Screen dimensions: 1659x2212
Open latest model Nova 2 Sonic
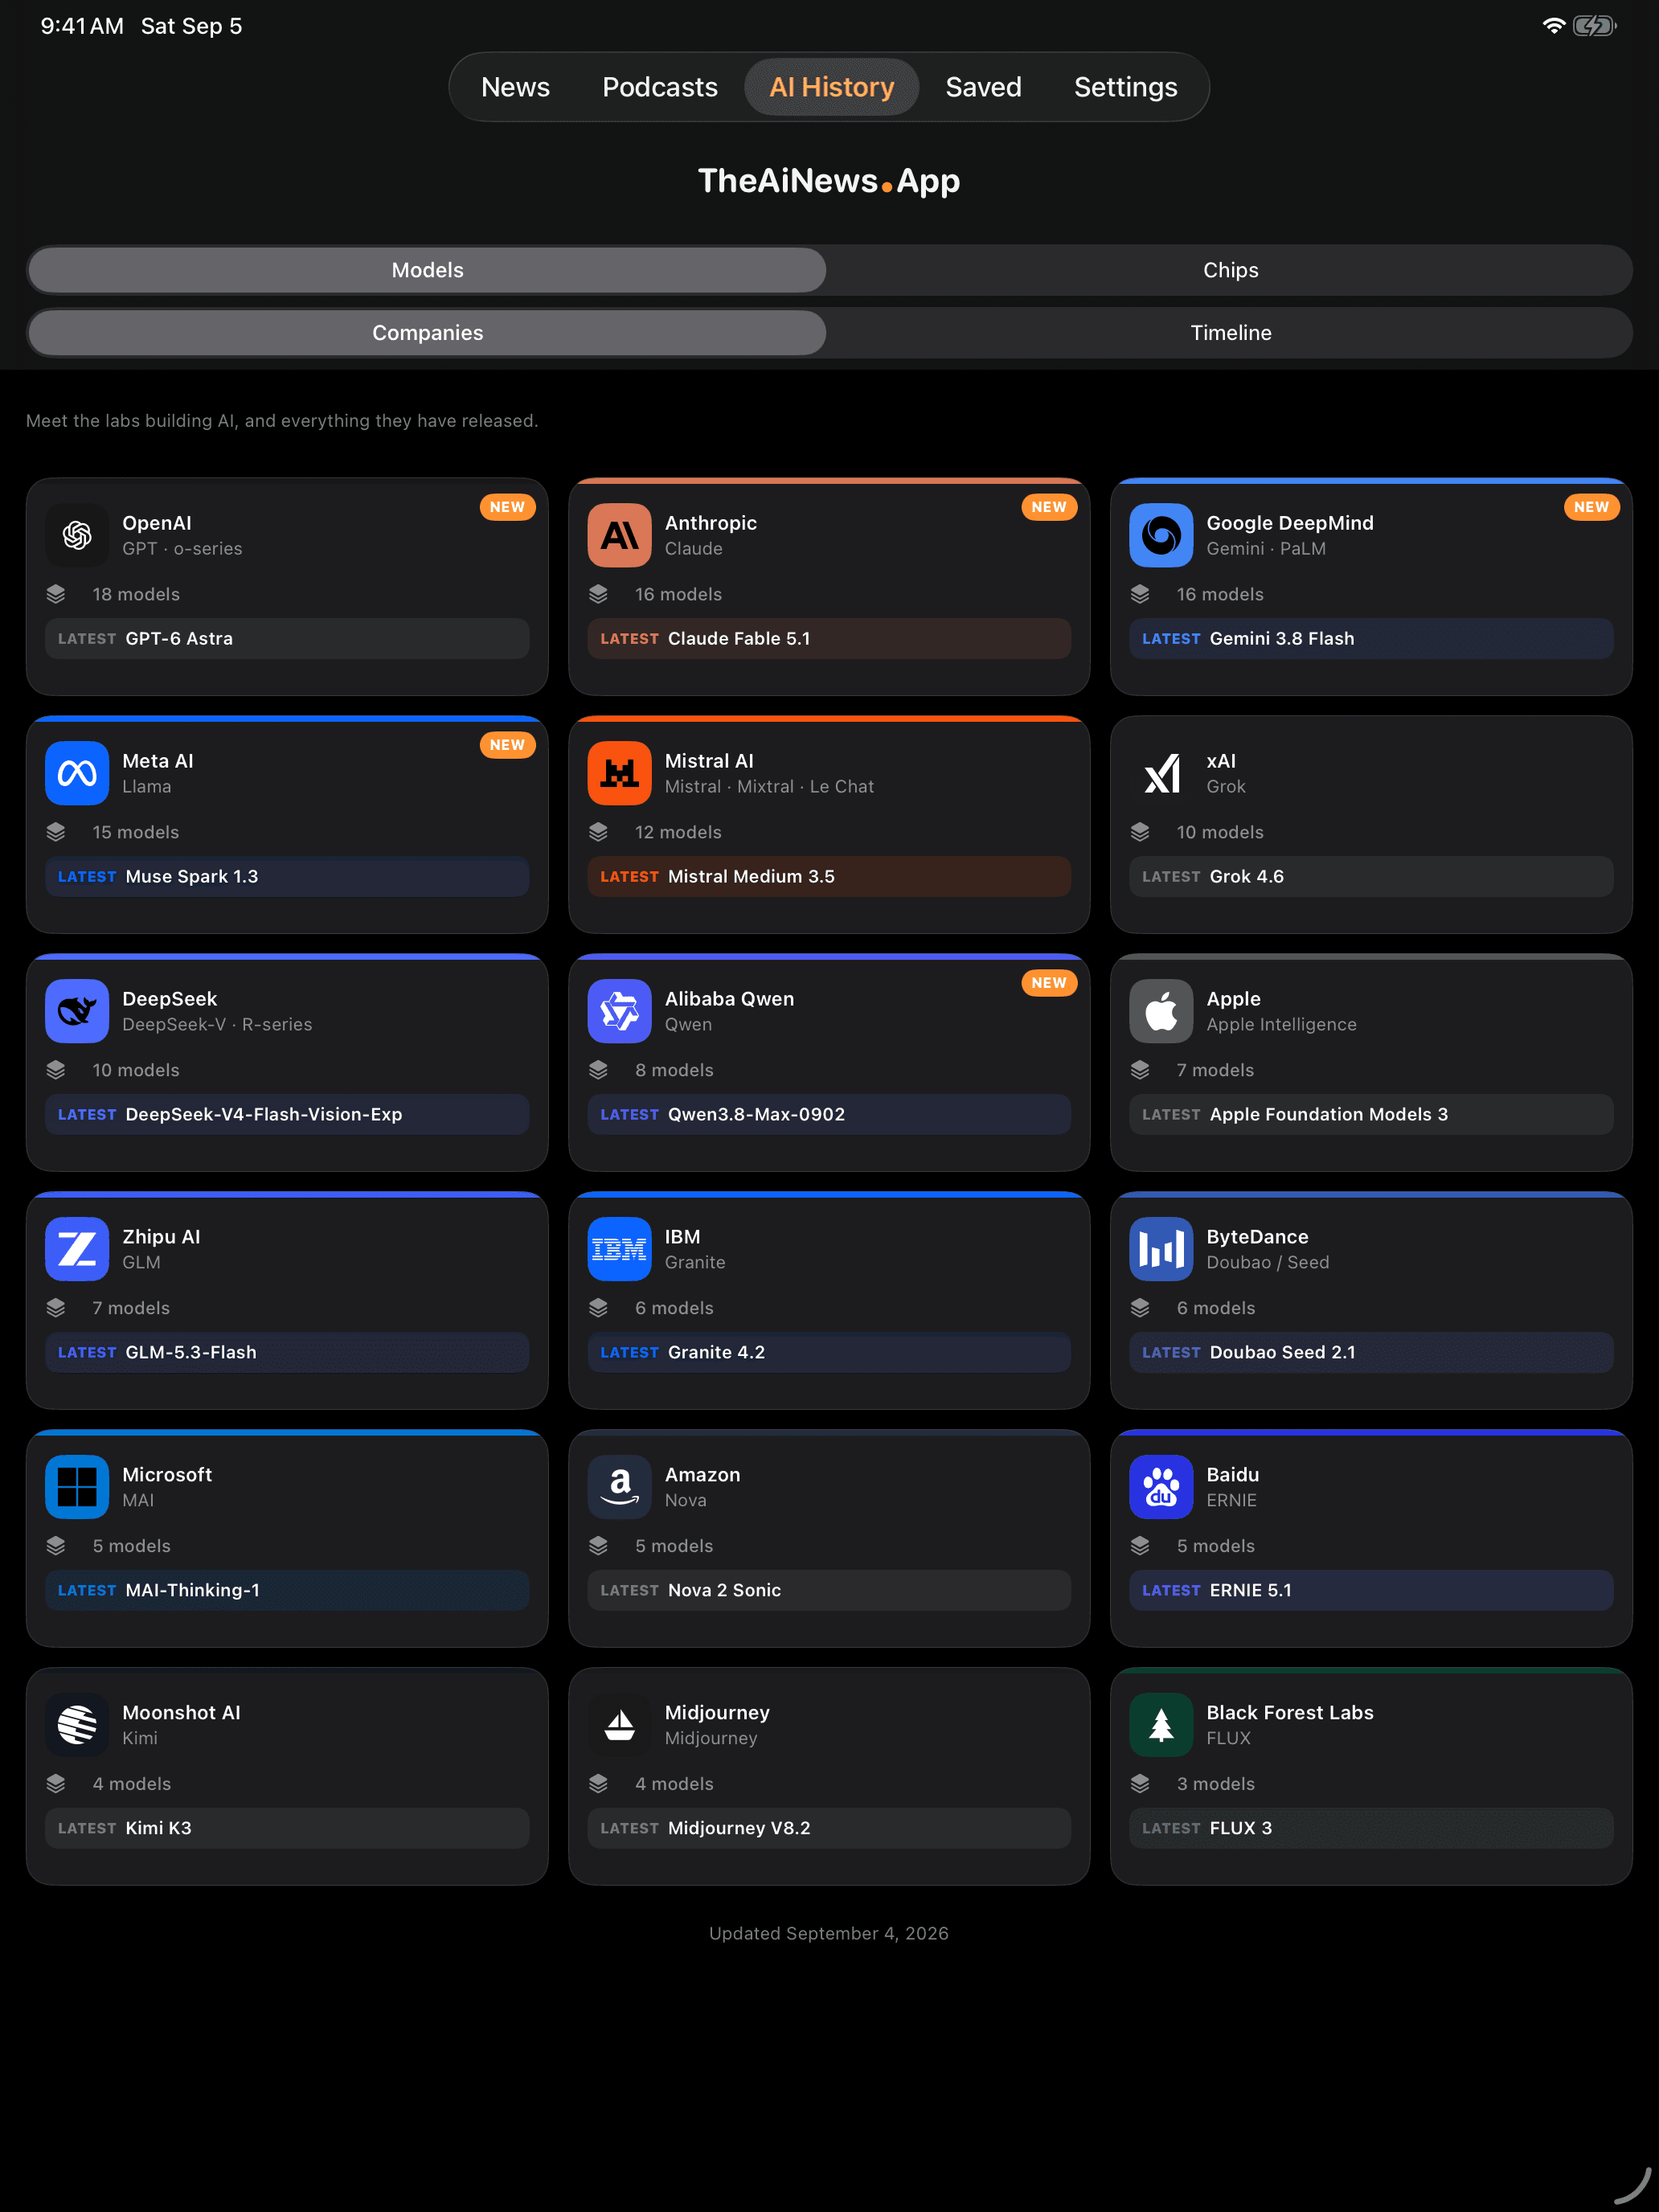point(829,1591)
